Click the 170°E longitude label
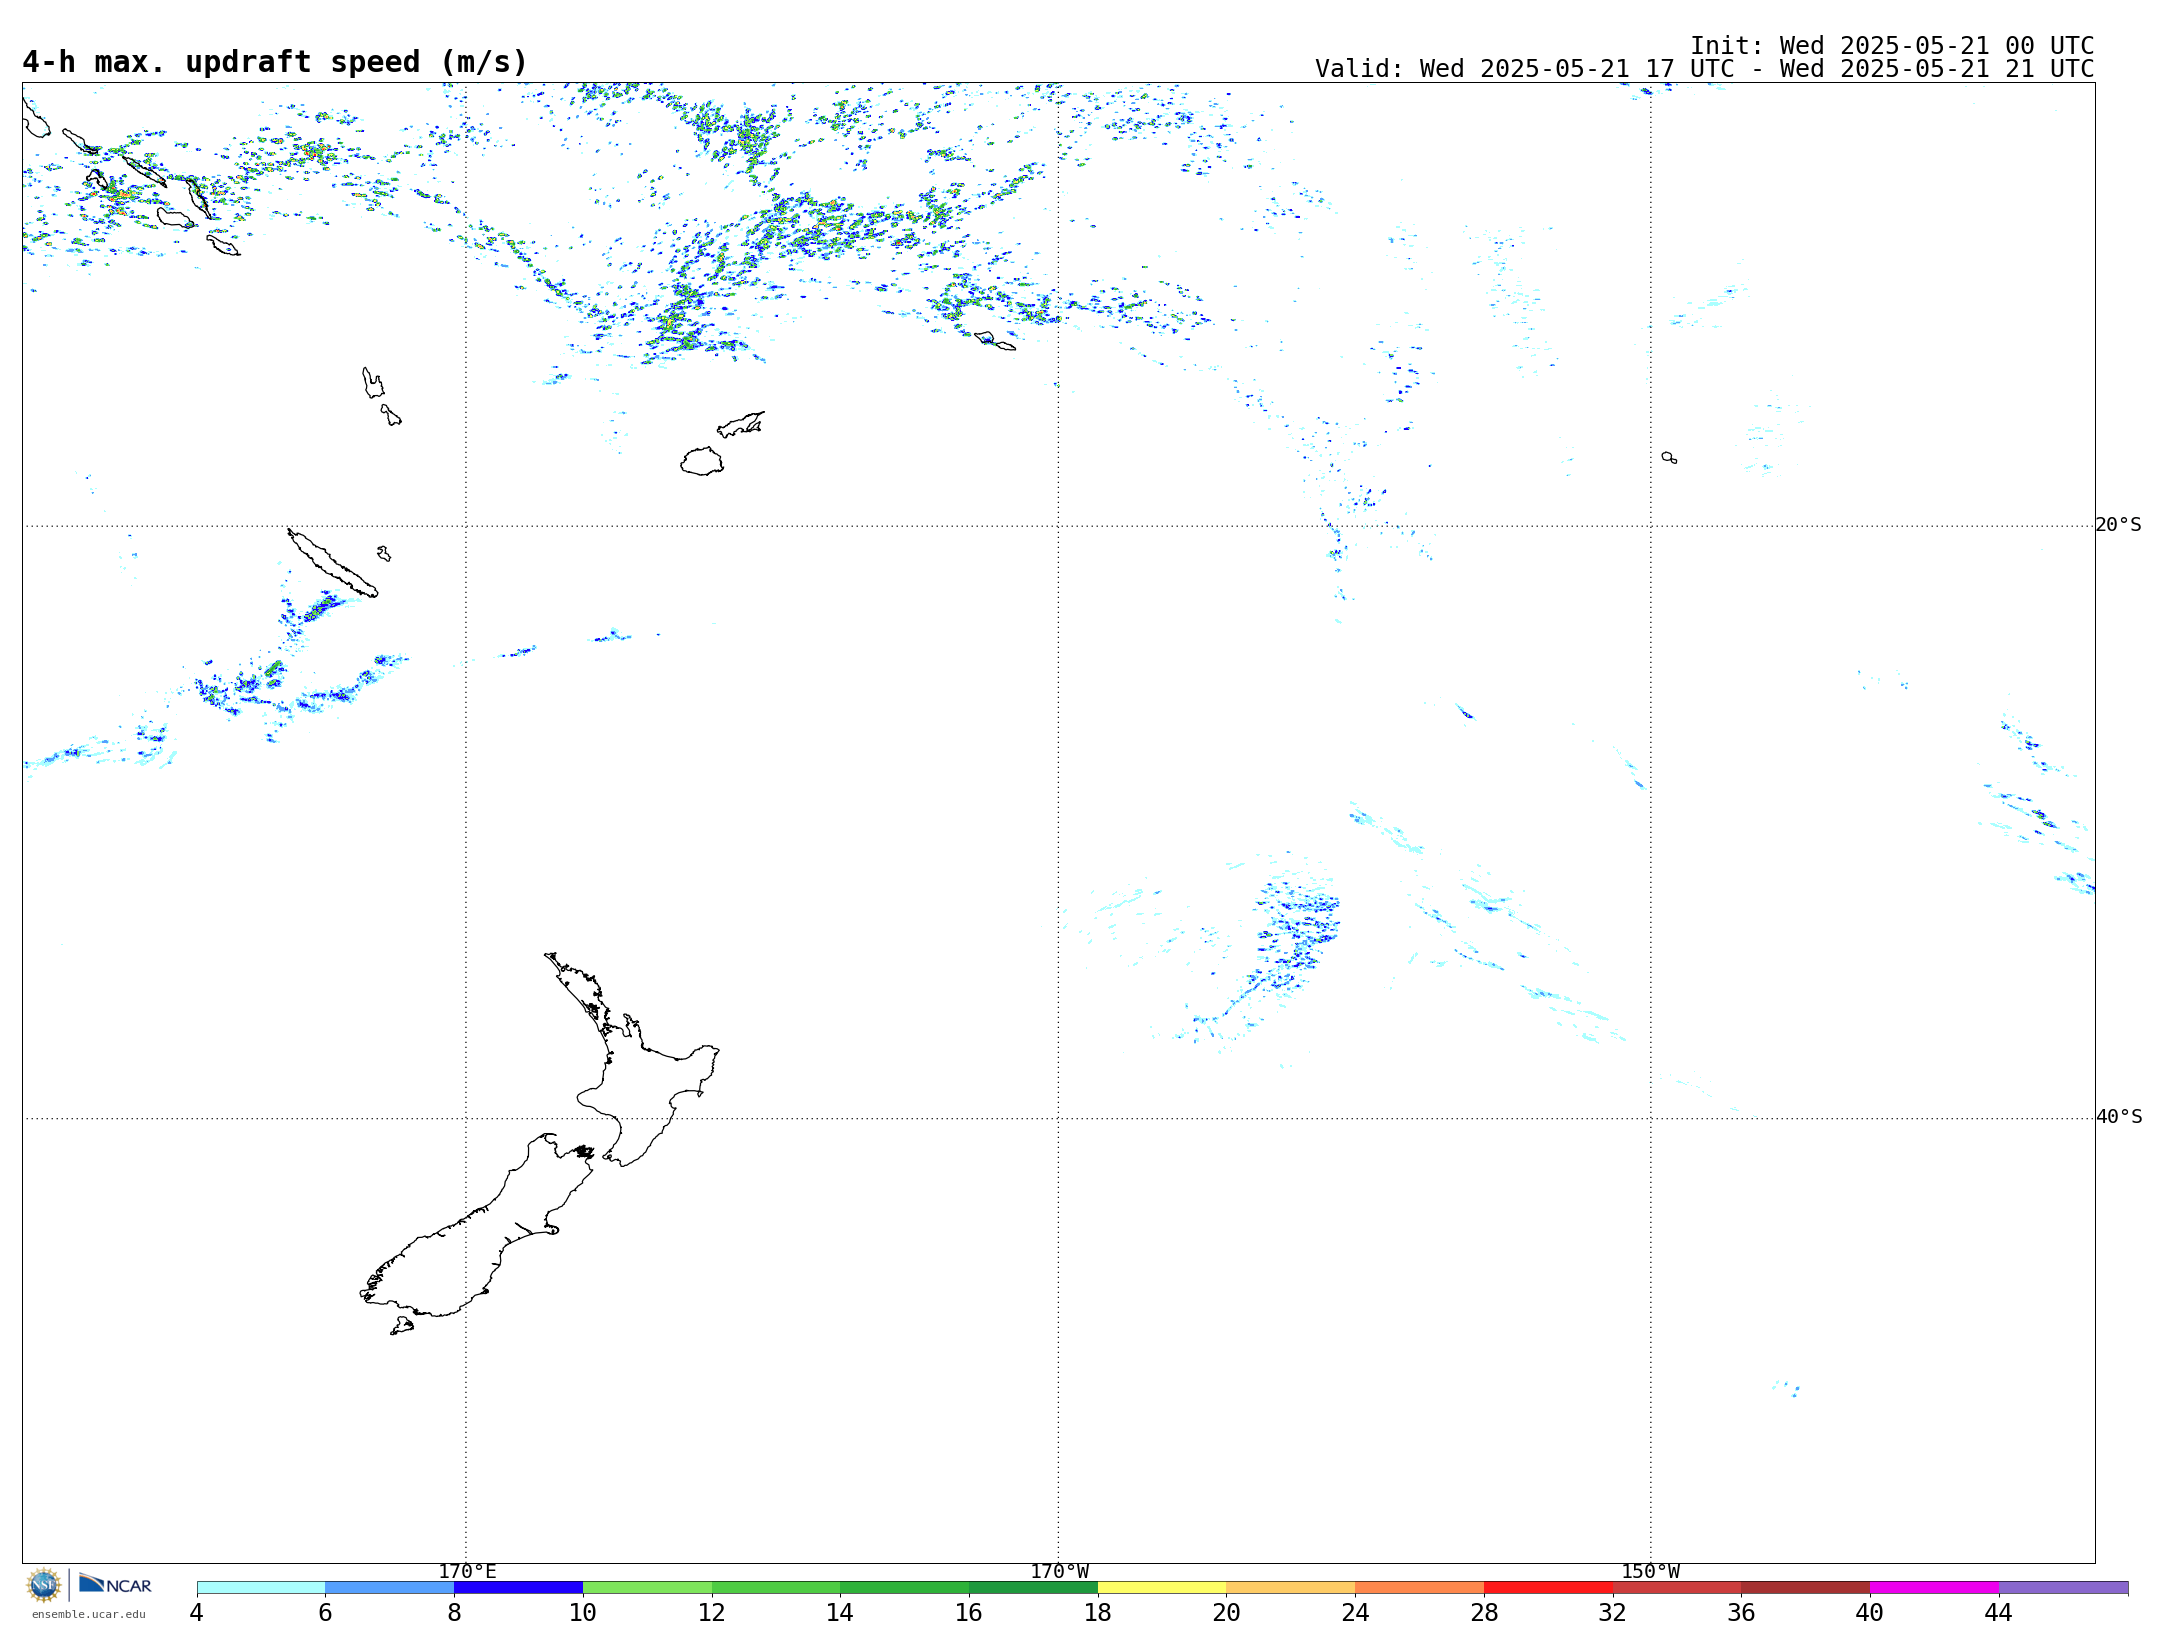The height and width of the screenshot is (1626, 2160). (x=467, y=1572)
